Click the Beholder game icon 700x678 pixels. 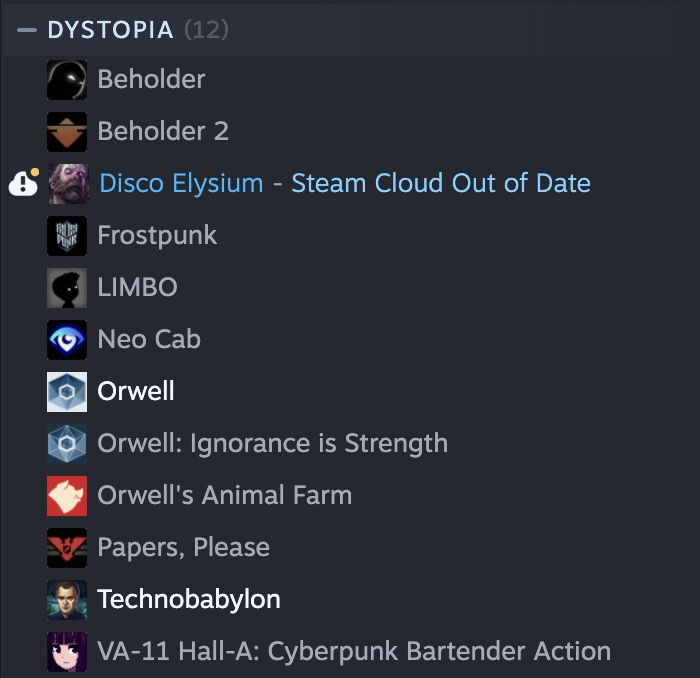[x=67, y=80]
